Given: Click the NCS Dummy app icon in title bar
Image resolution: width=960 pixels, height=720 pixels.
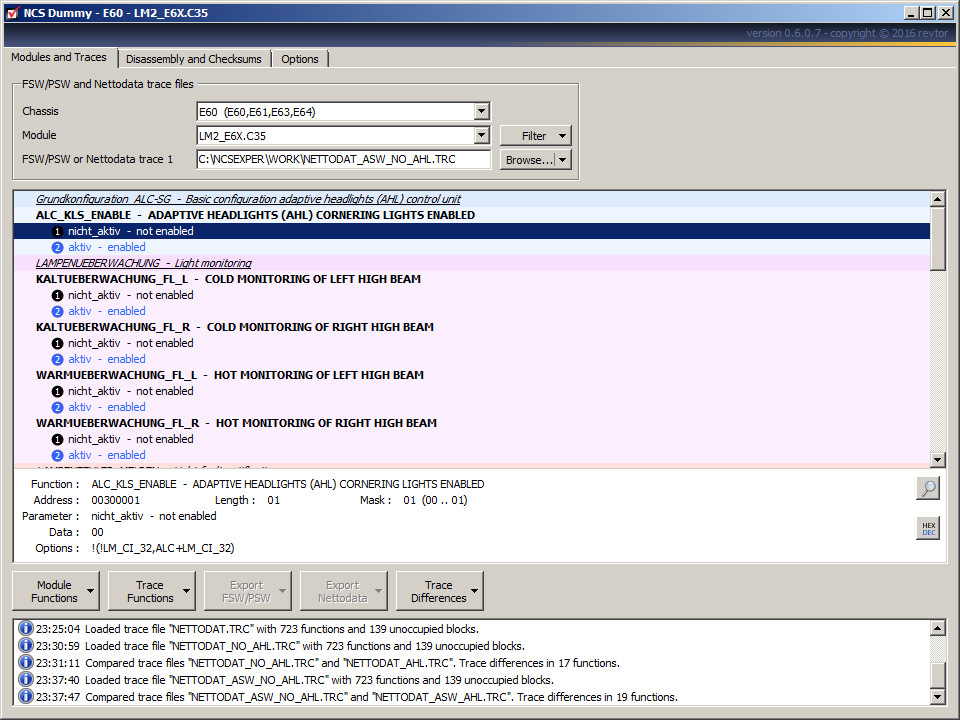Looking at the screenshot, I should click(12, 13).
